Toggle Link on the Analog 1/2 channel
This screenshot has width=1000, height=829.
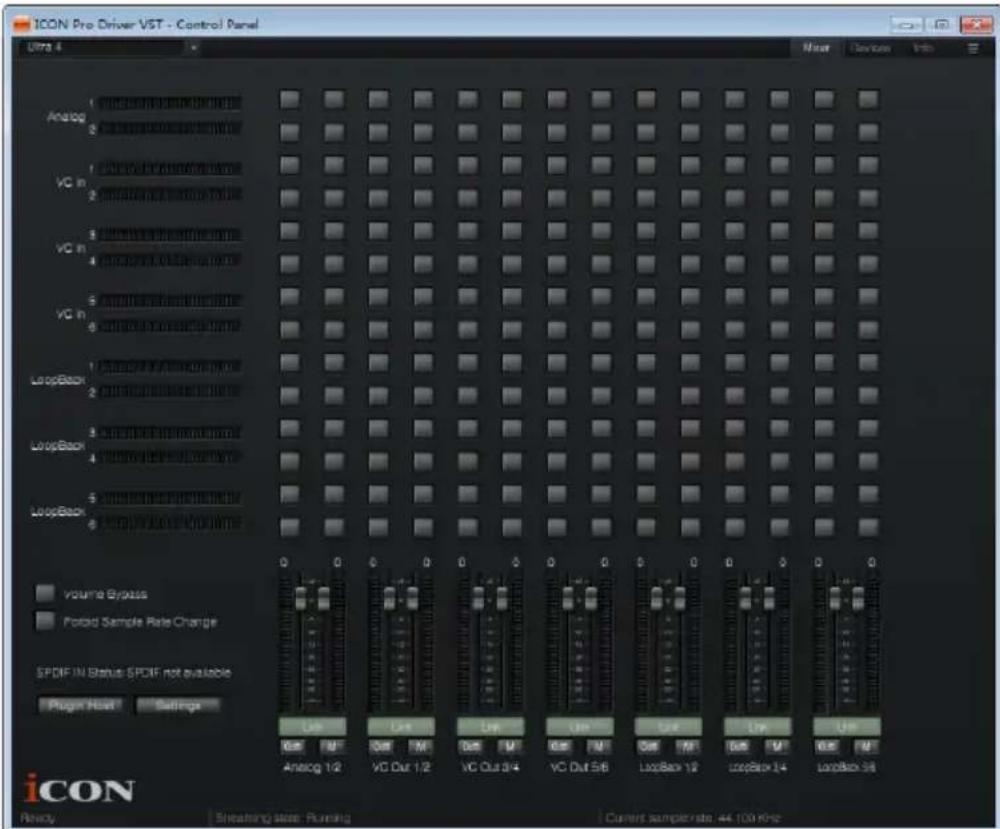coord(312,726)
